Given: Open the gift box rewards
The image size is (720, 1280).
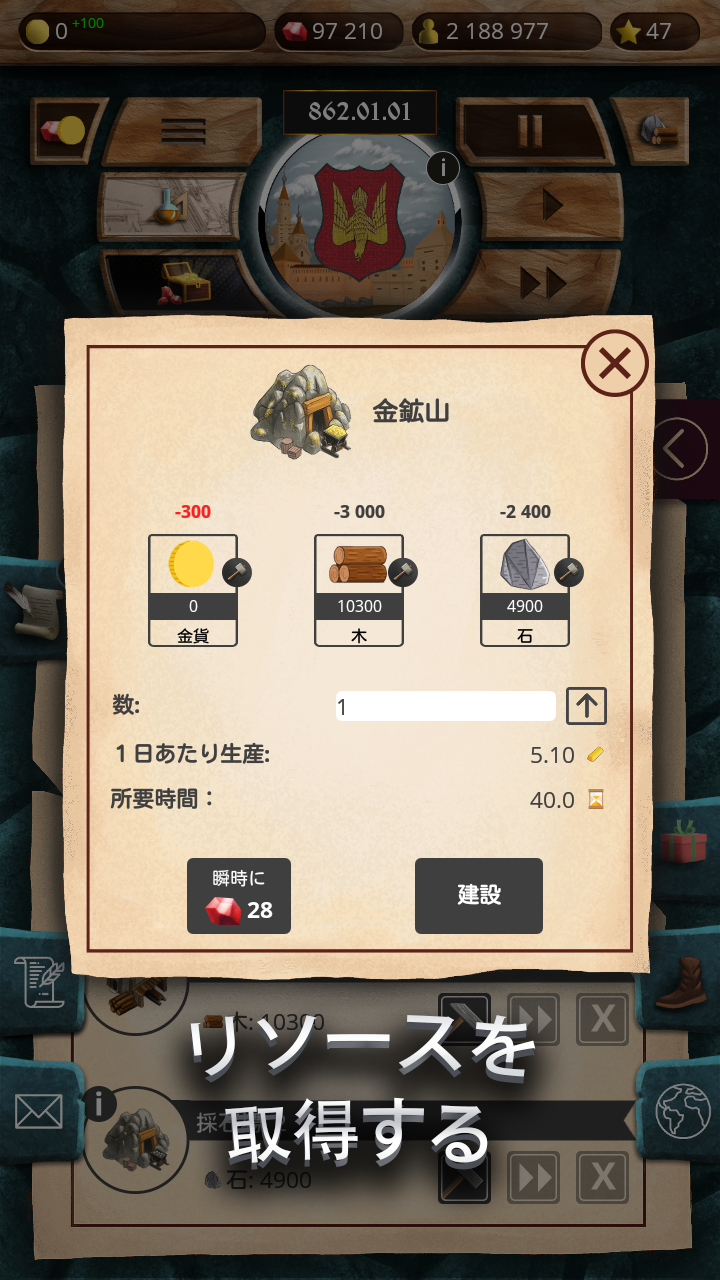Looking at the screenshot, I should coord(684,842).
